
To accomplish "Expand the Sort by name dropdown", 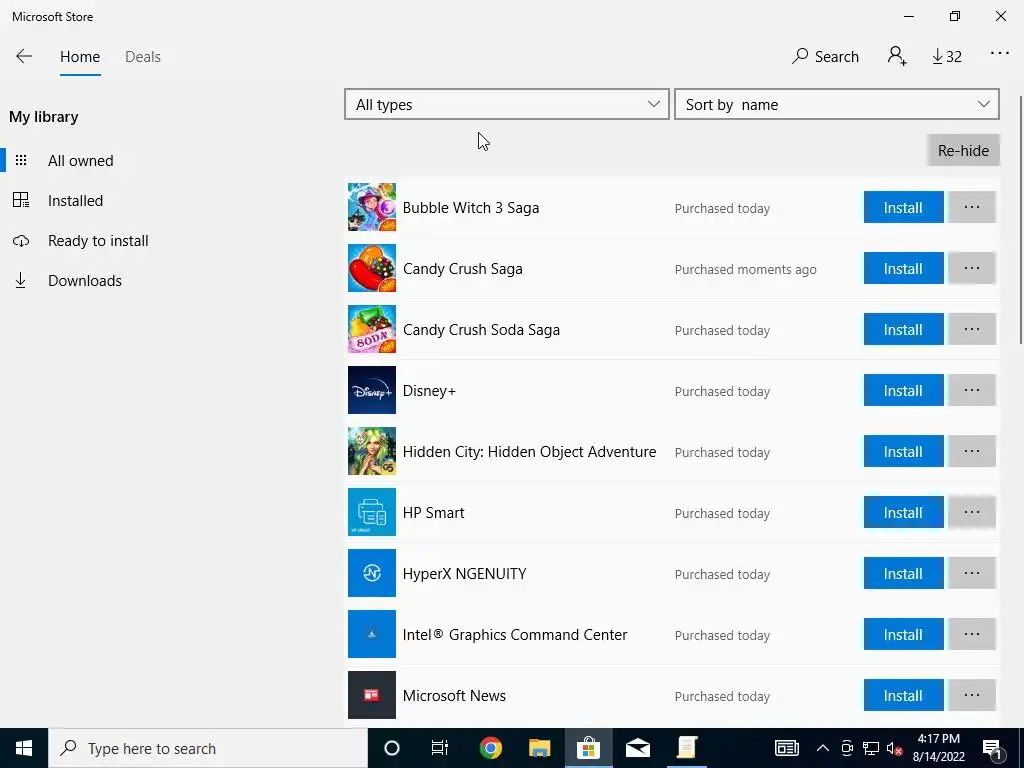I will pyautogui.click(x=837, y=104).
